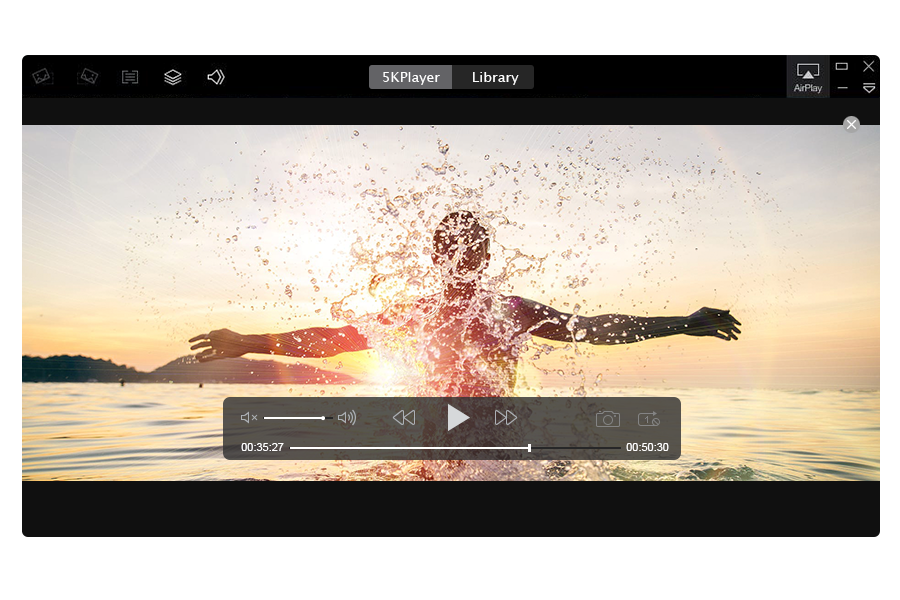Take a snapshot with the camera icon
This screenshot has width=900, height=600.
point(608,419)
